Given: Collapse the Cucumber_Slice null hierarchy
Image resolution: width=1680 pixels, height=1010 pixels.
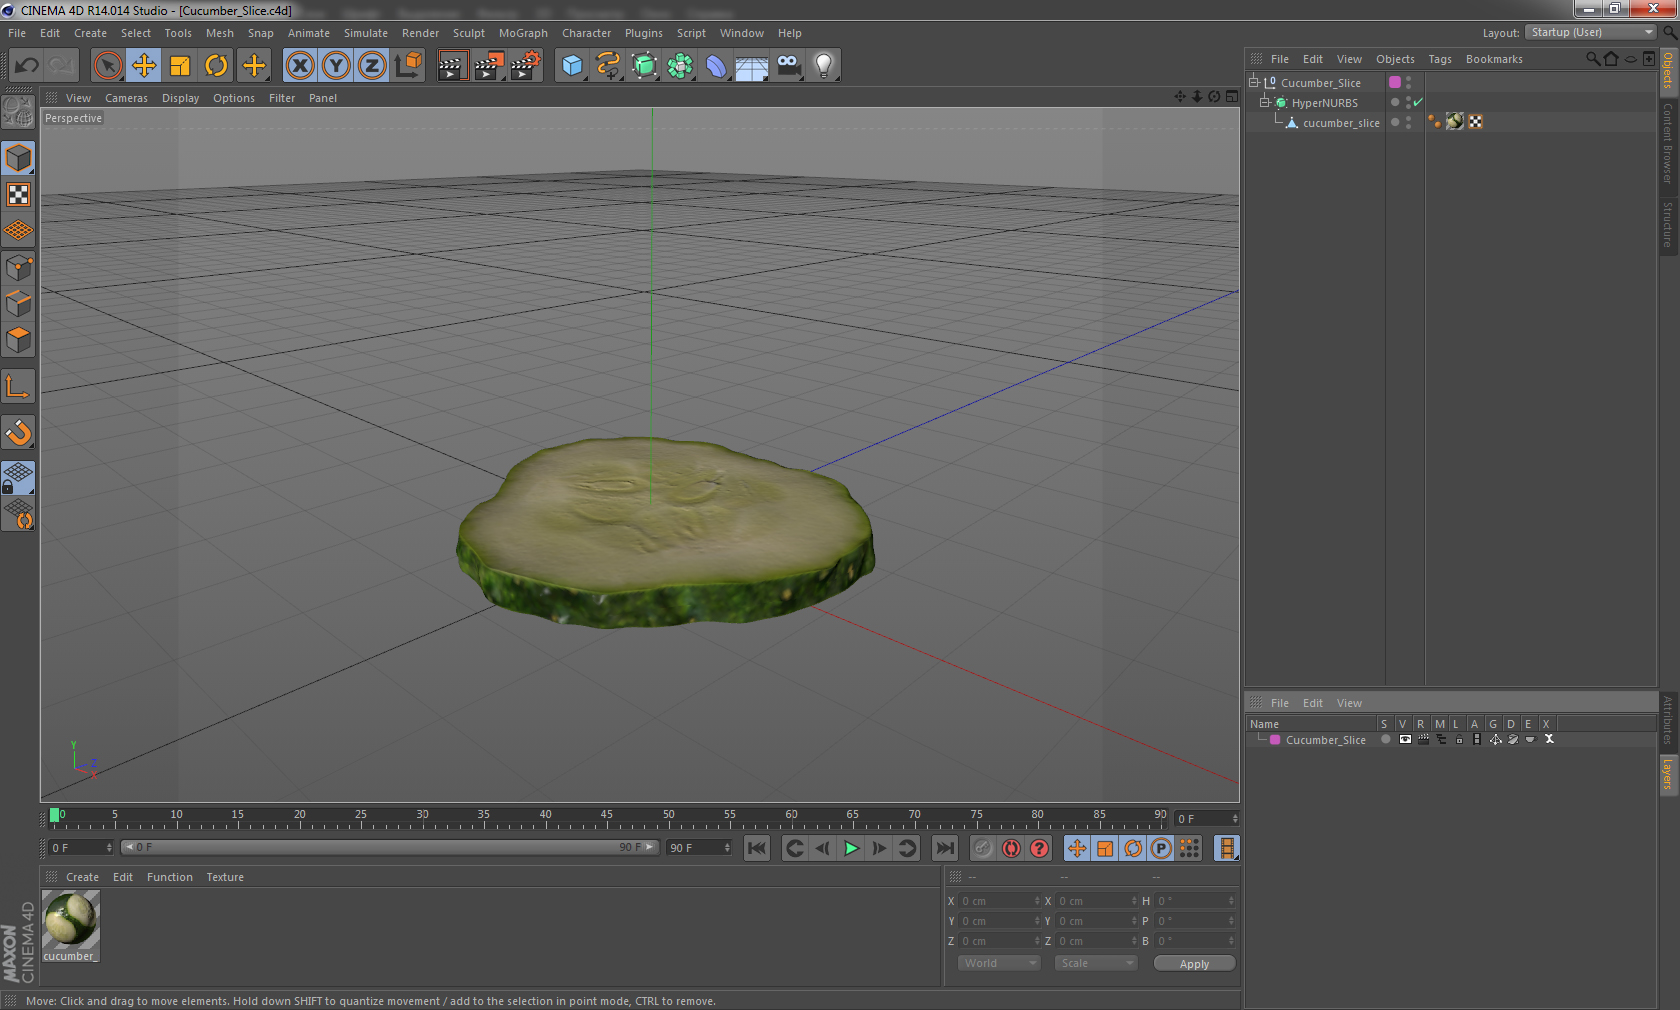Looking at the screenshot, I should pyautogui.click(x=1253, y=82).
